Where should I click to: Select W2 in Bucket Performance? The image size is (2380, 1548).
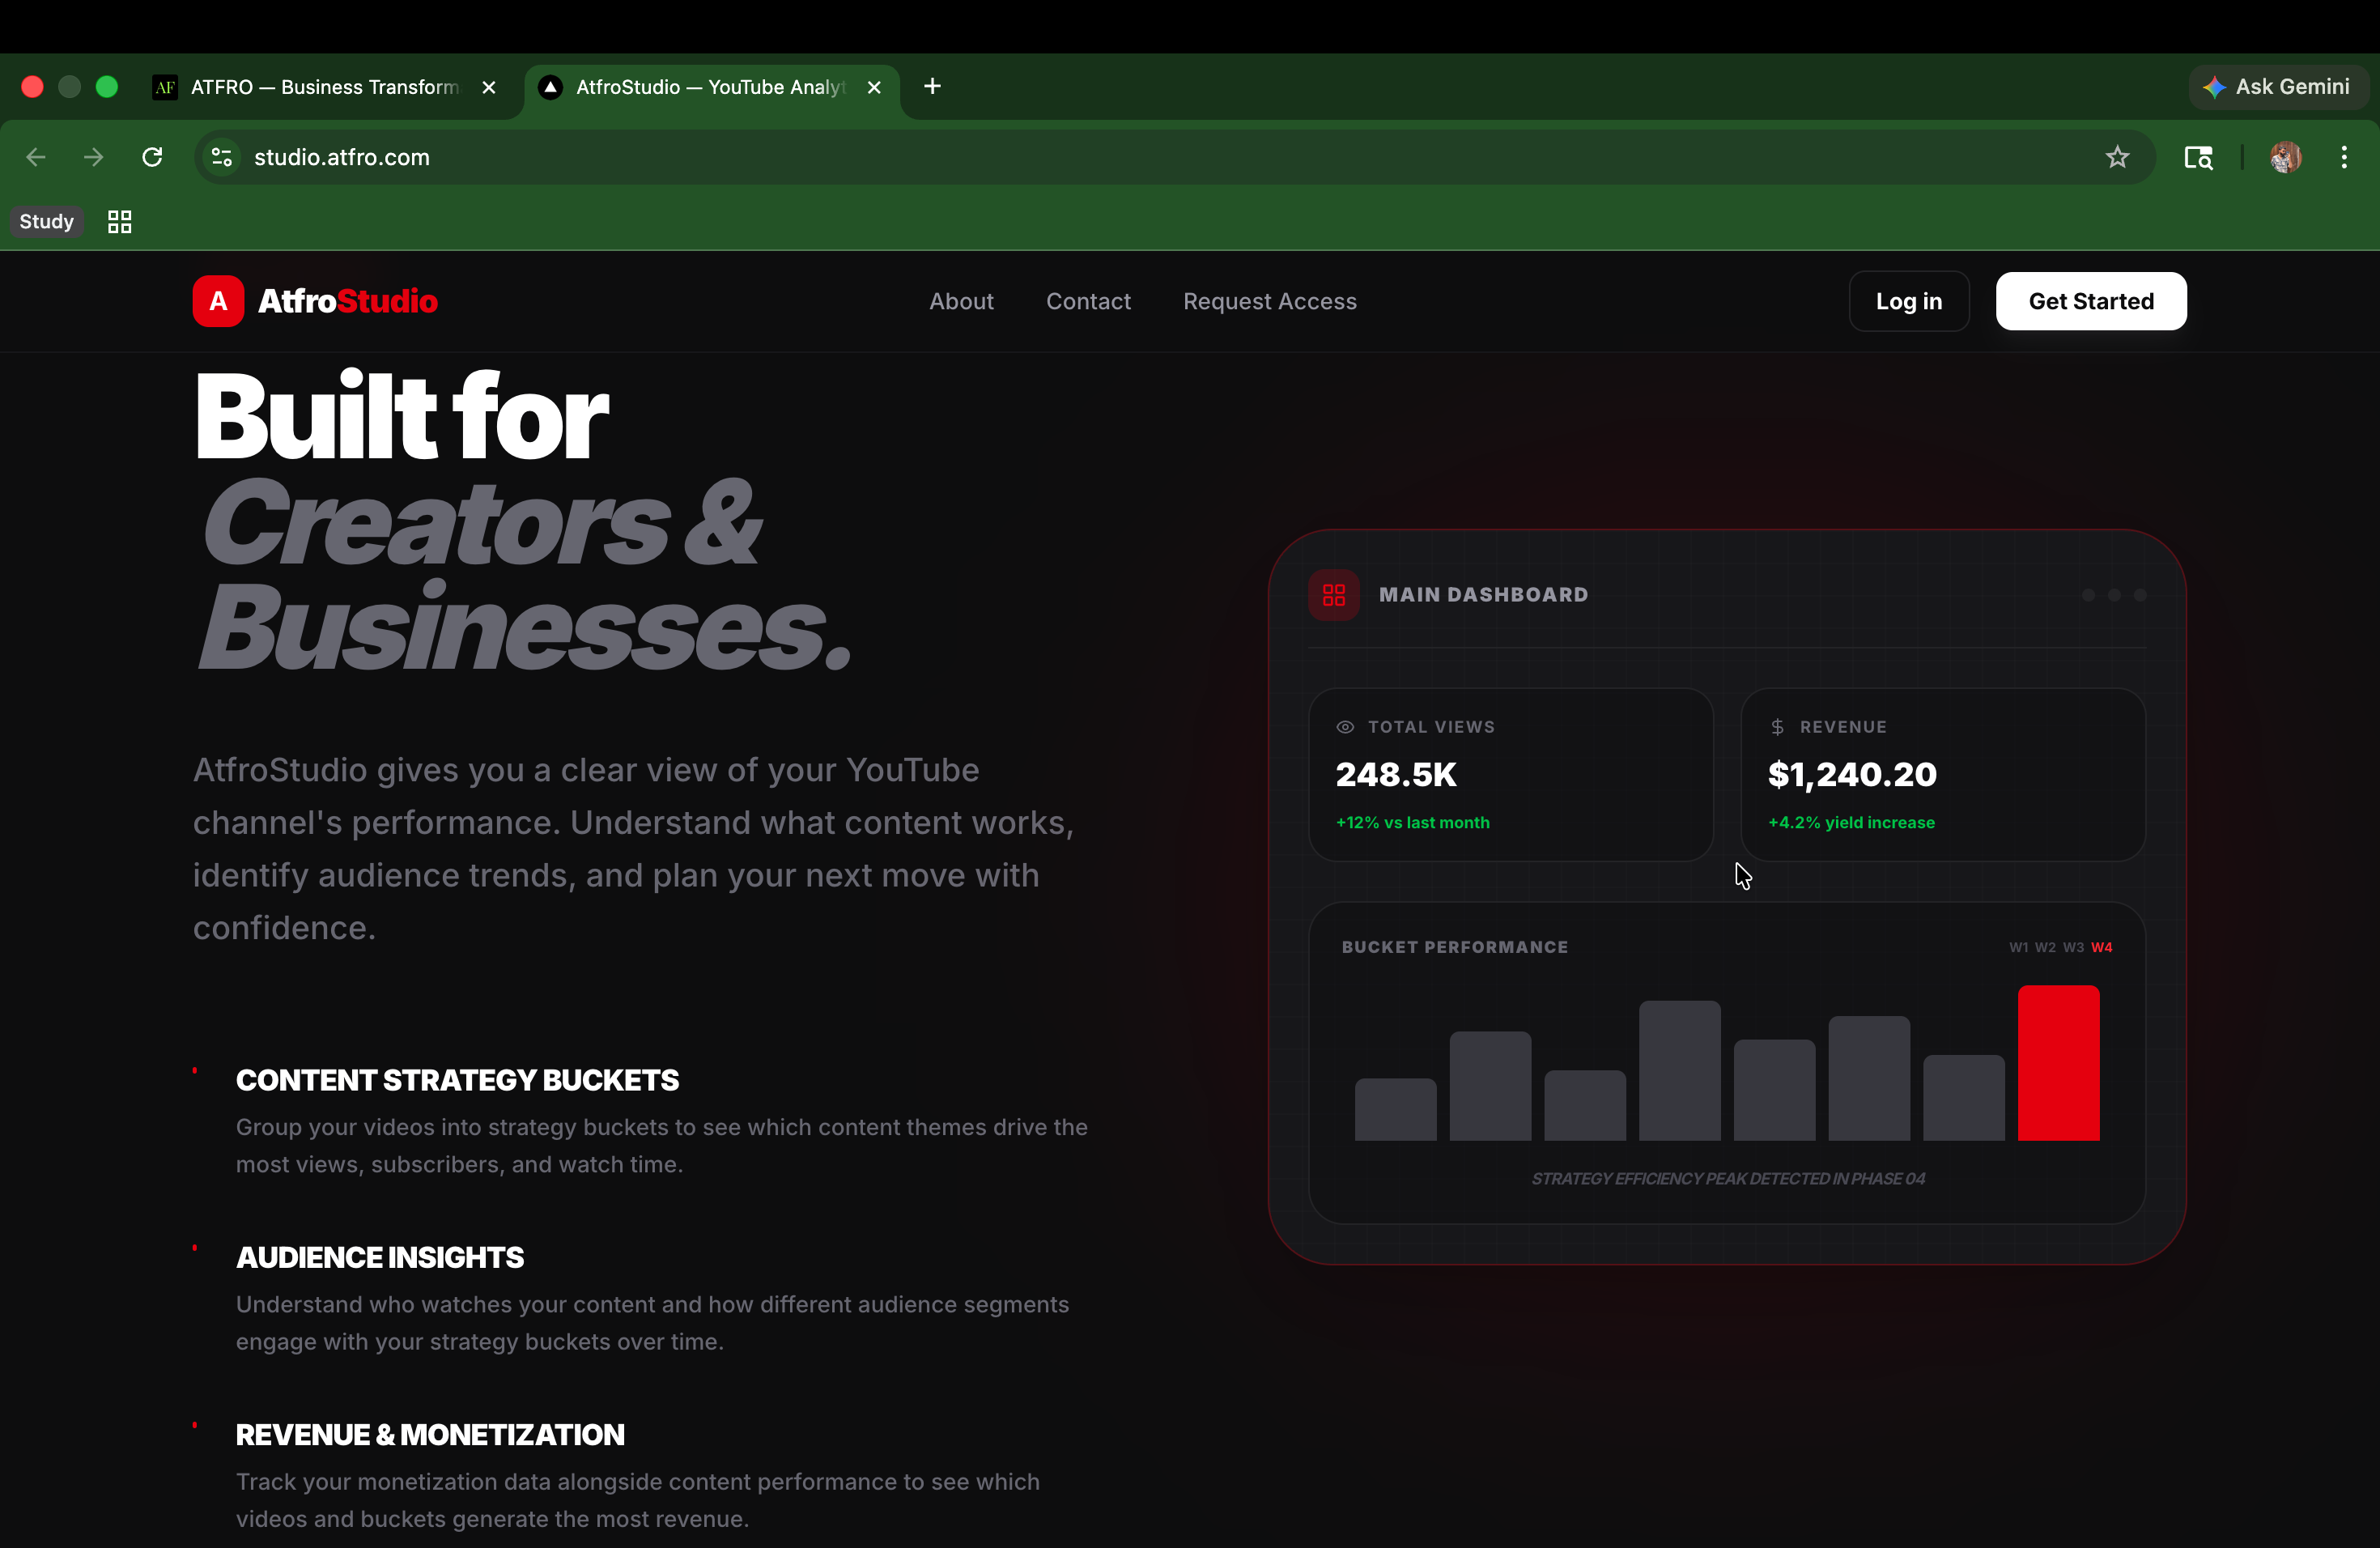[2045, 948]
